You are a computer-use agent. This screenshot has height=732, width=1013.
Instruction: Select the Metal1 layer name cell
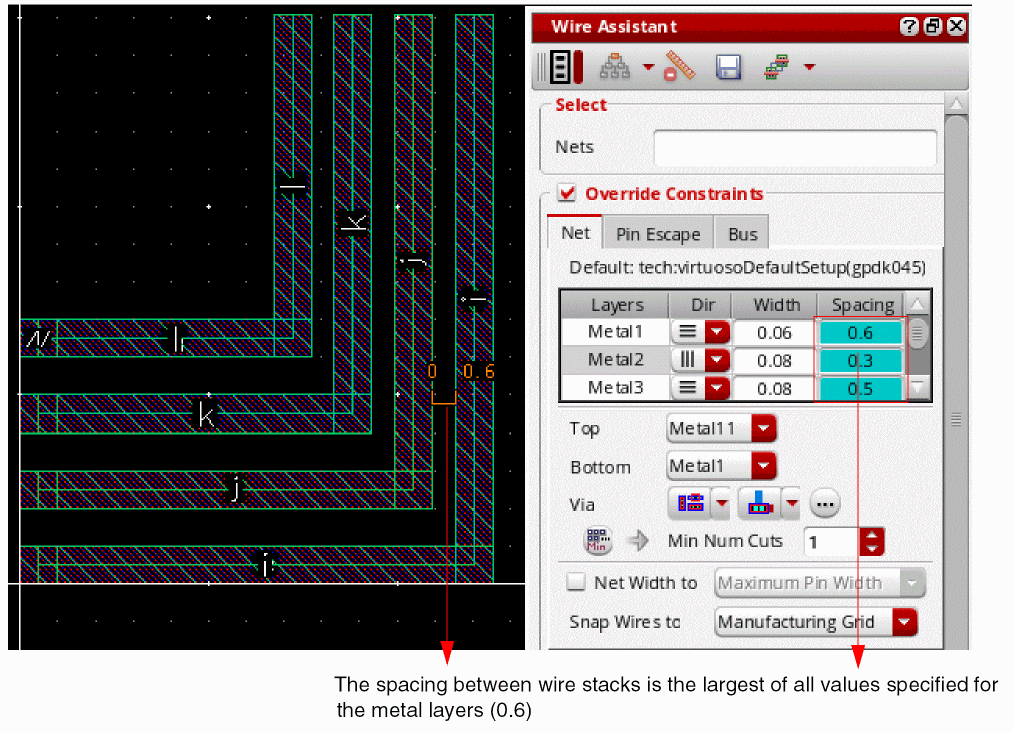[615, 332]
